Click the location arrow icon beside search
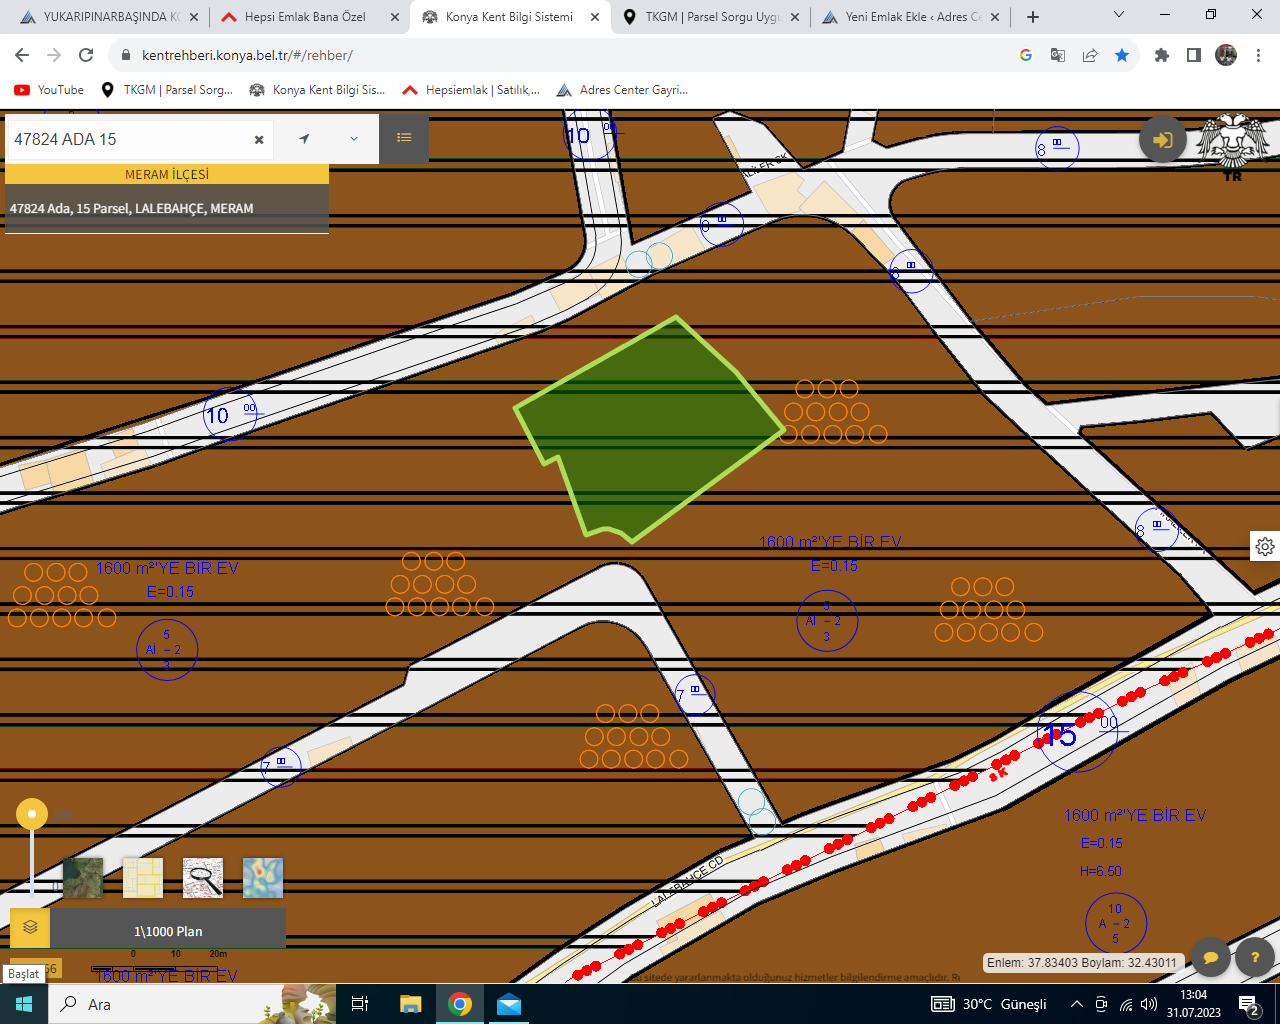The width and height of the screenshot is (1280, 1024). coord(304,139)
